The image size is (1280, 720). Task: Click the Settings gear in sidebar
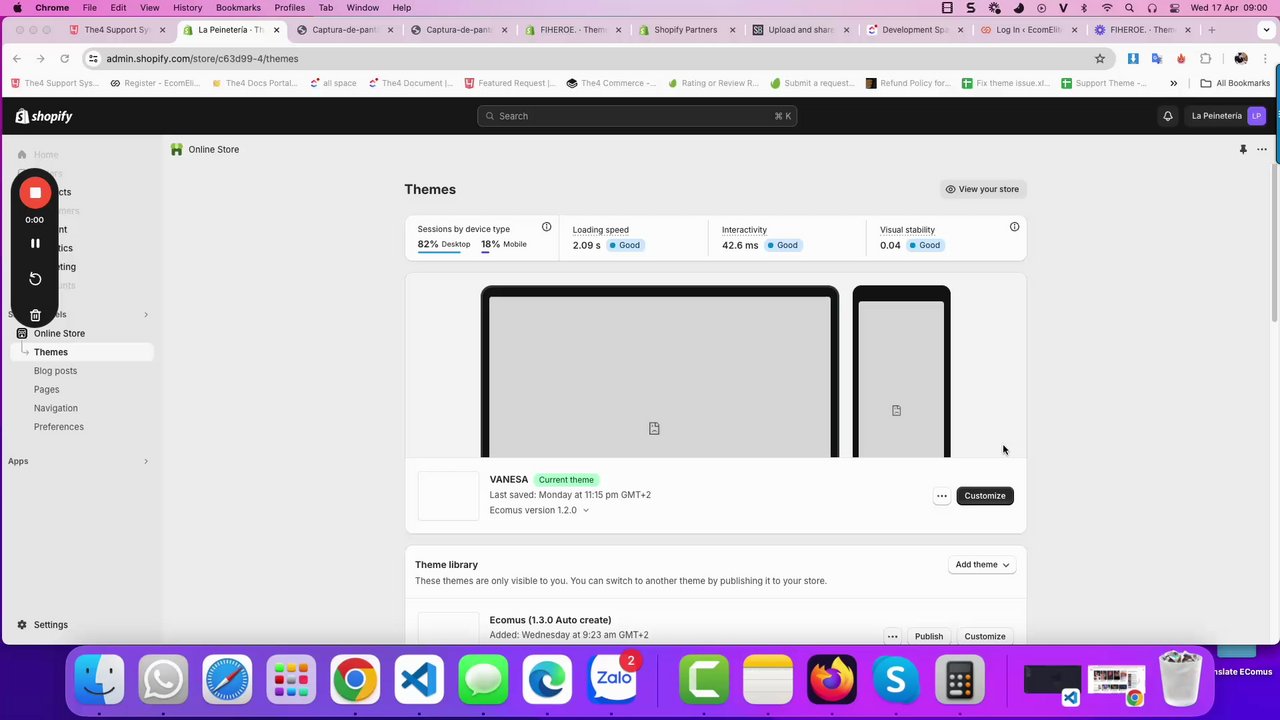21,625
